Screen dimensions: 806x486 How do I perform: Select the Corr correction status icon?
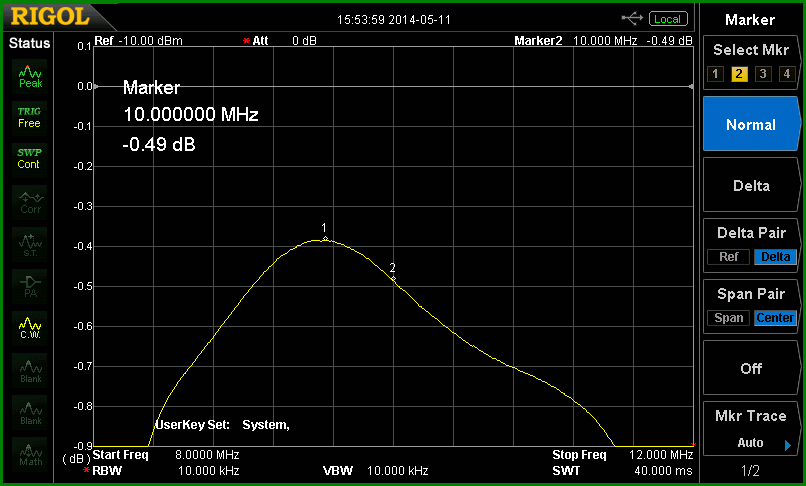(30, 203)
